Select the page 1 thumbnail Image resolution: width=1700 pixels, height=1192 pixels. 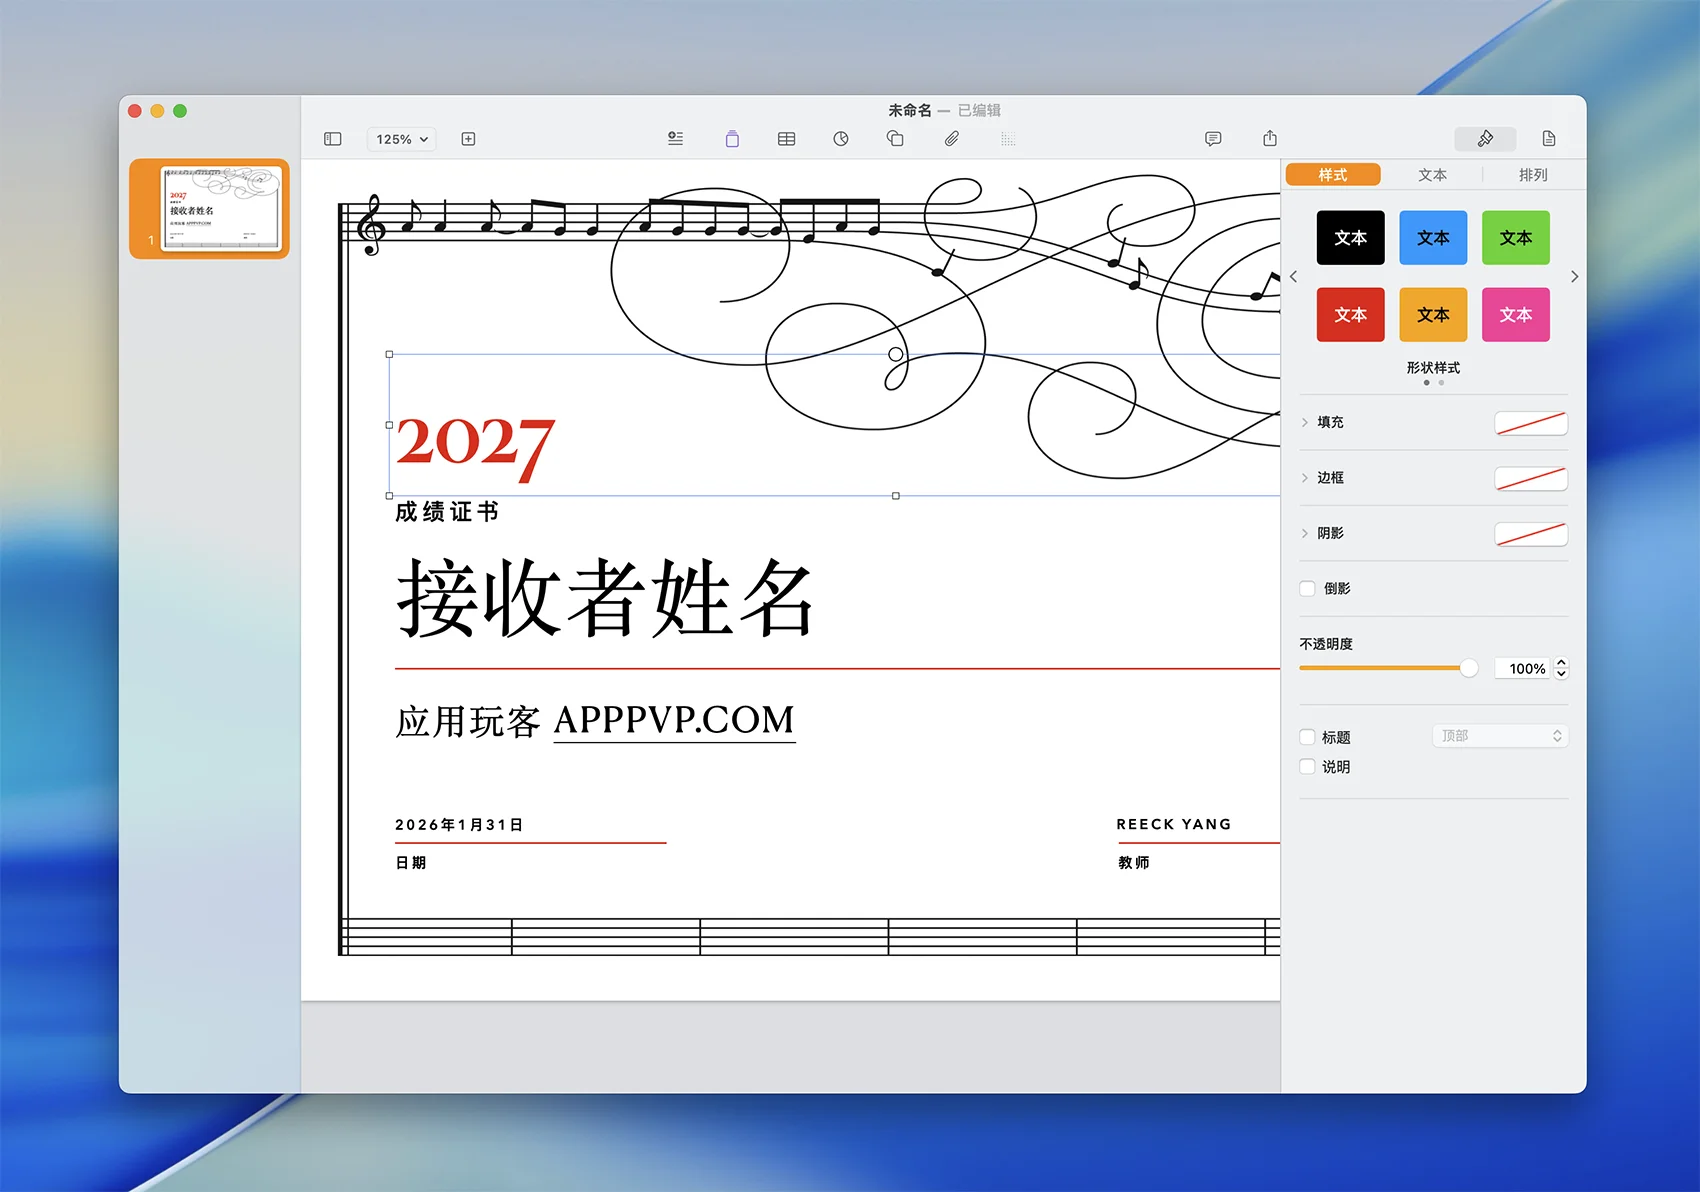coord(221,209)
